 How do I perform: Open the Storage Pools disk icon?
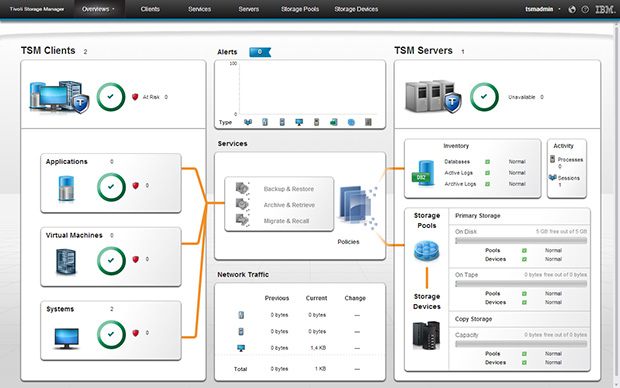[427, 251]
